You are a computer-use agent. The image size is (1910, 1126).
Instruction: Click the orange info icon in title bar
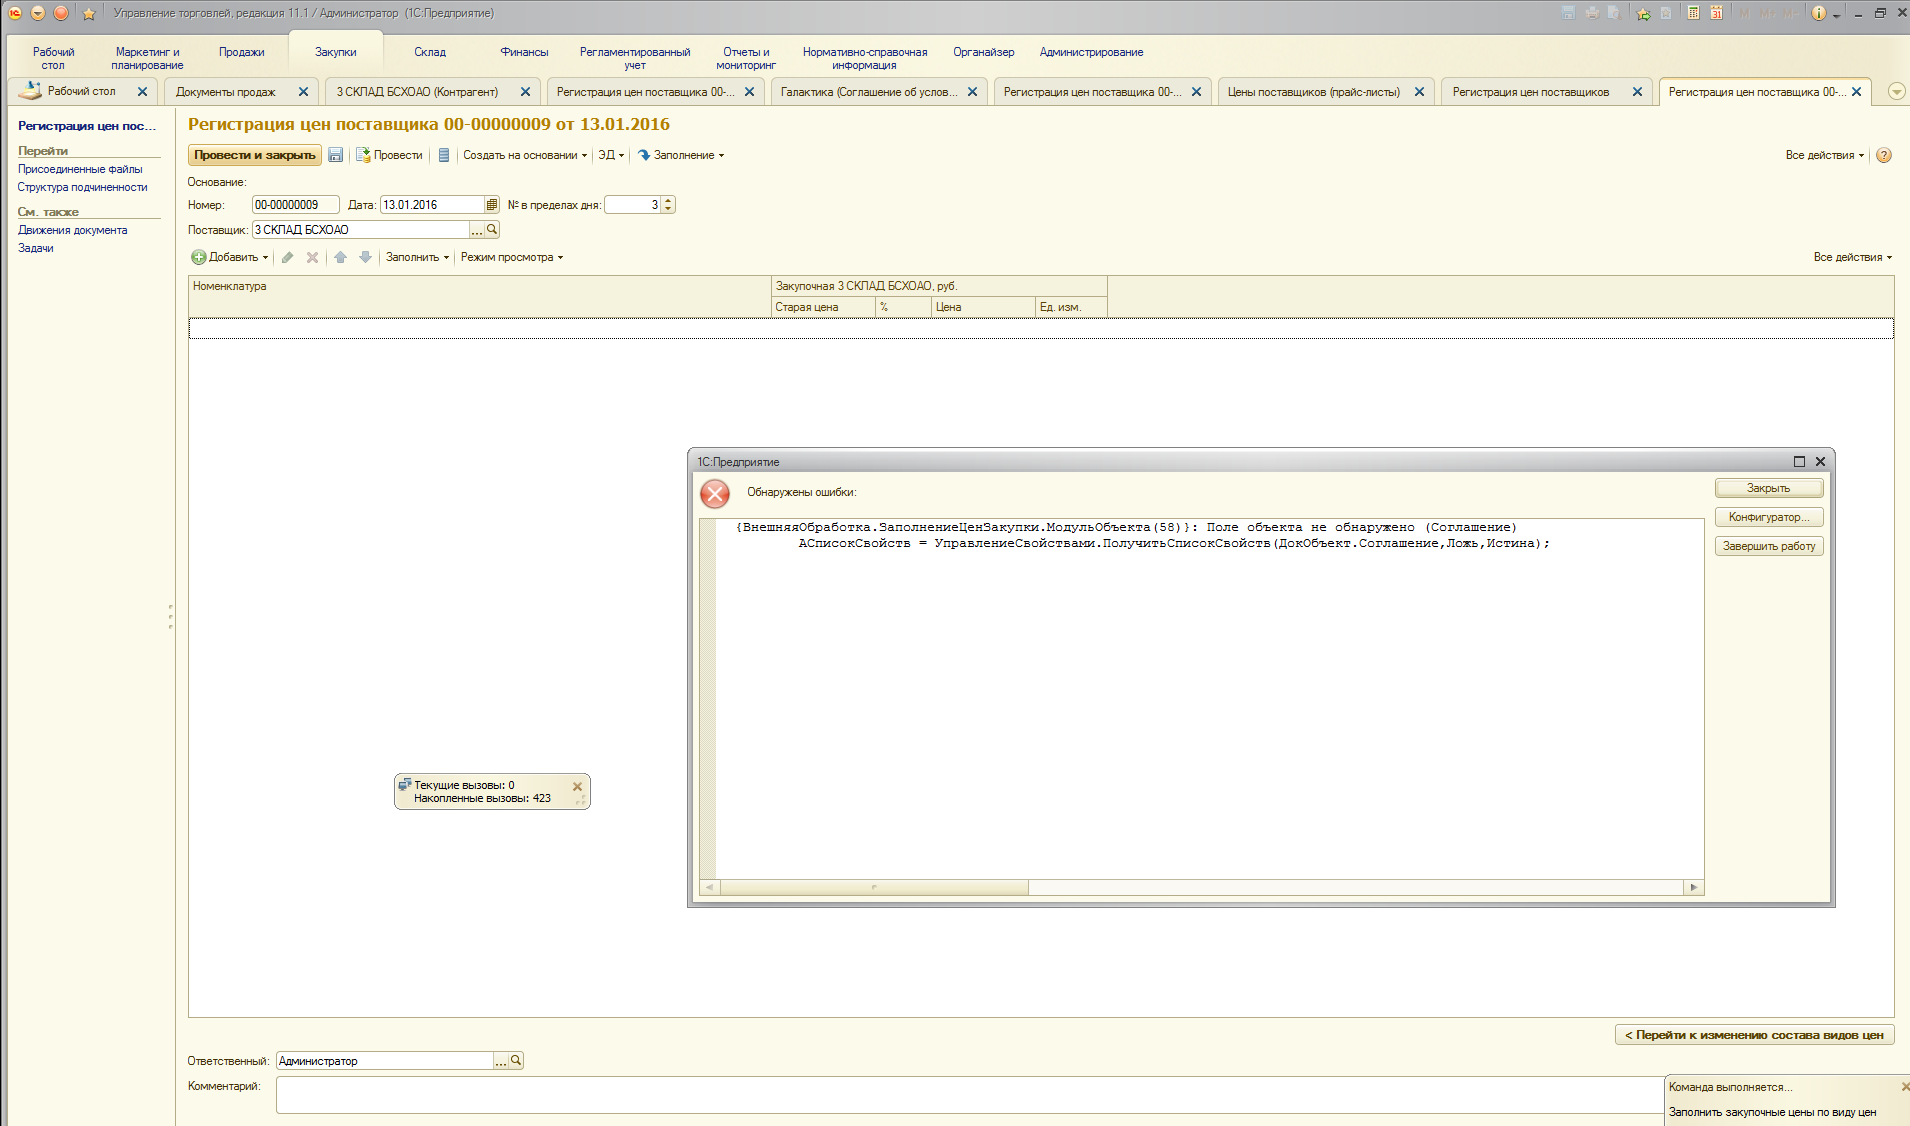(x=1819, y=13)
